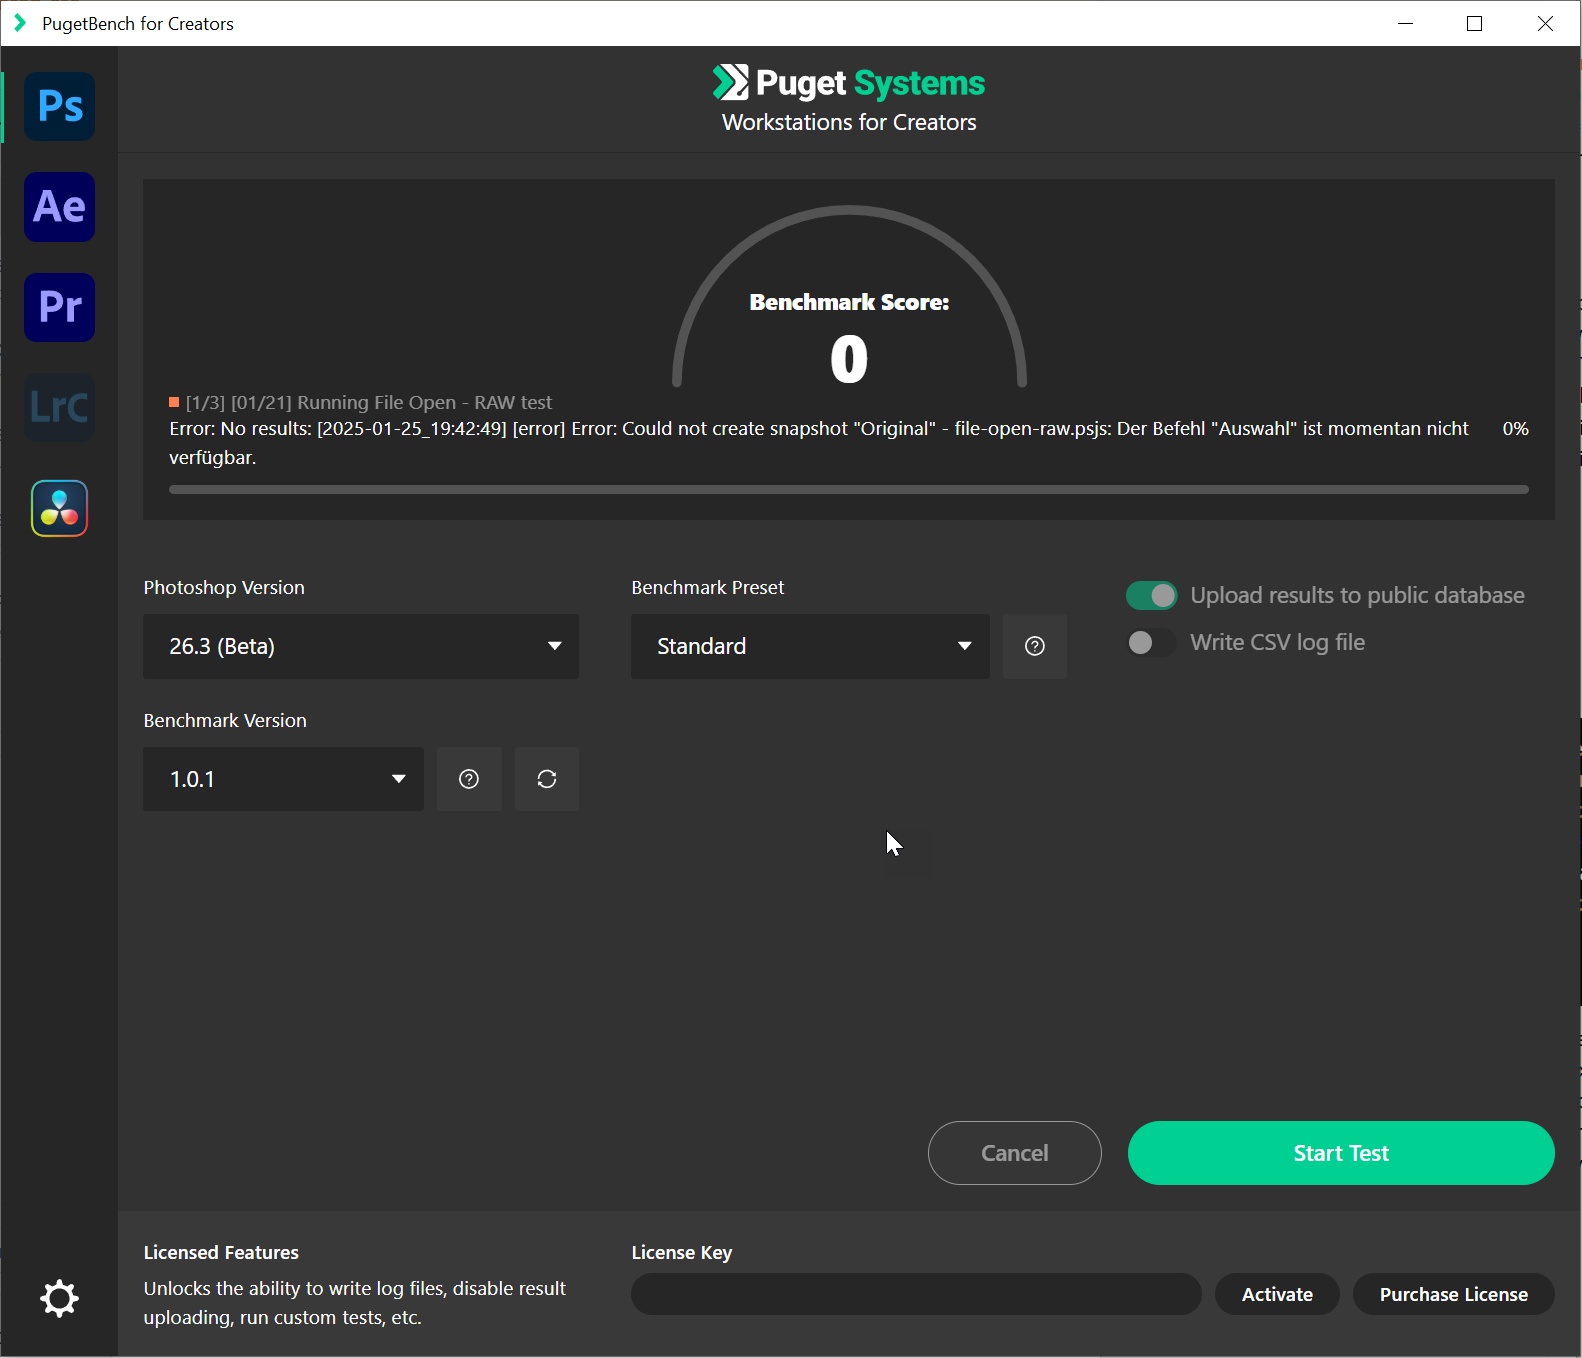Open the DaVinci Resolve benchmark
This screenshot has width=1582, height=1358.
point(60,508)
